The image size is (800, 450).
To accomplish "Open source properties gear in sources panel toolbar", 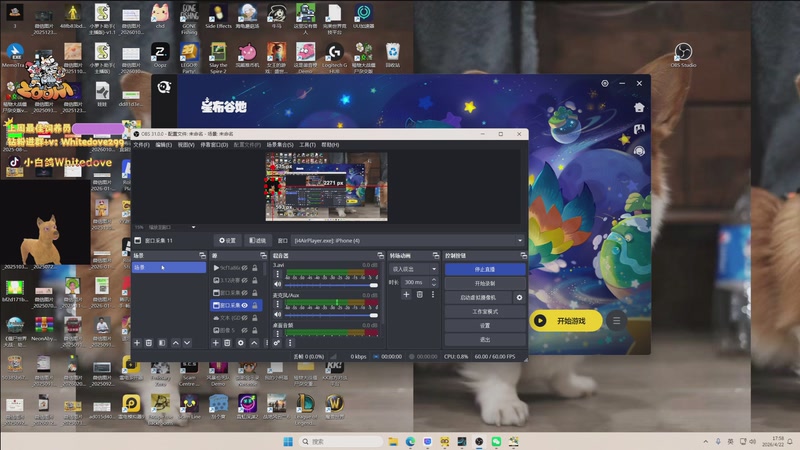I will [x=241, y=343].
